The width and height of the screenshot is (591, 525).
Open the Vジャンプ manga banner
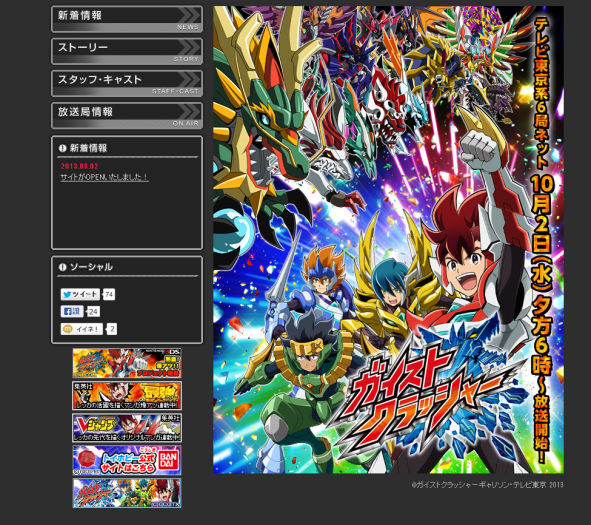tap(127, 428)
